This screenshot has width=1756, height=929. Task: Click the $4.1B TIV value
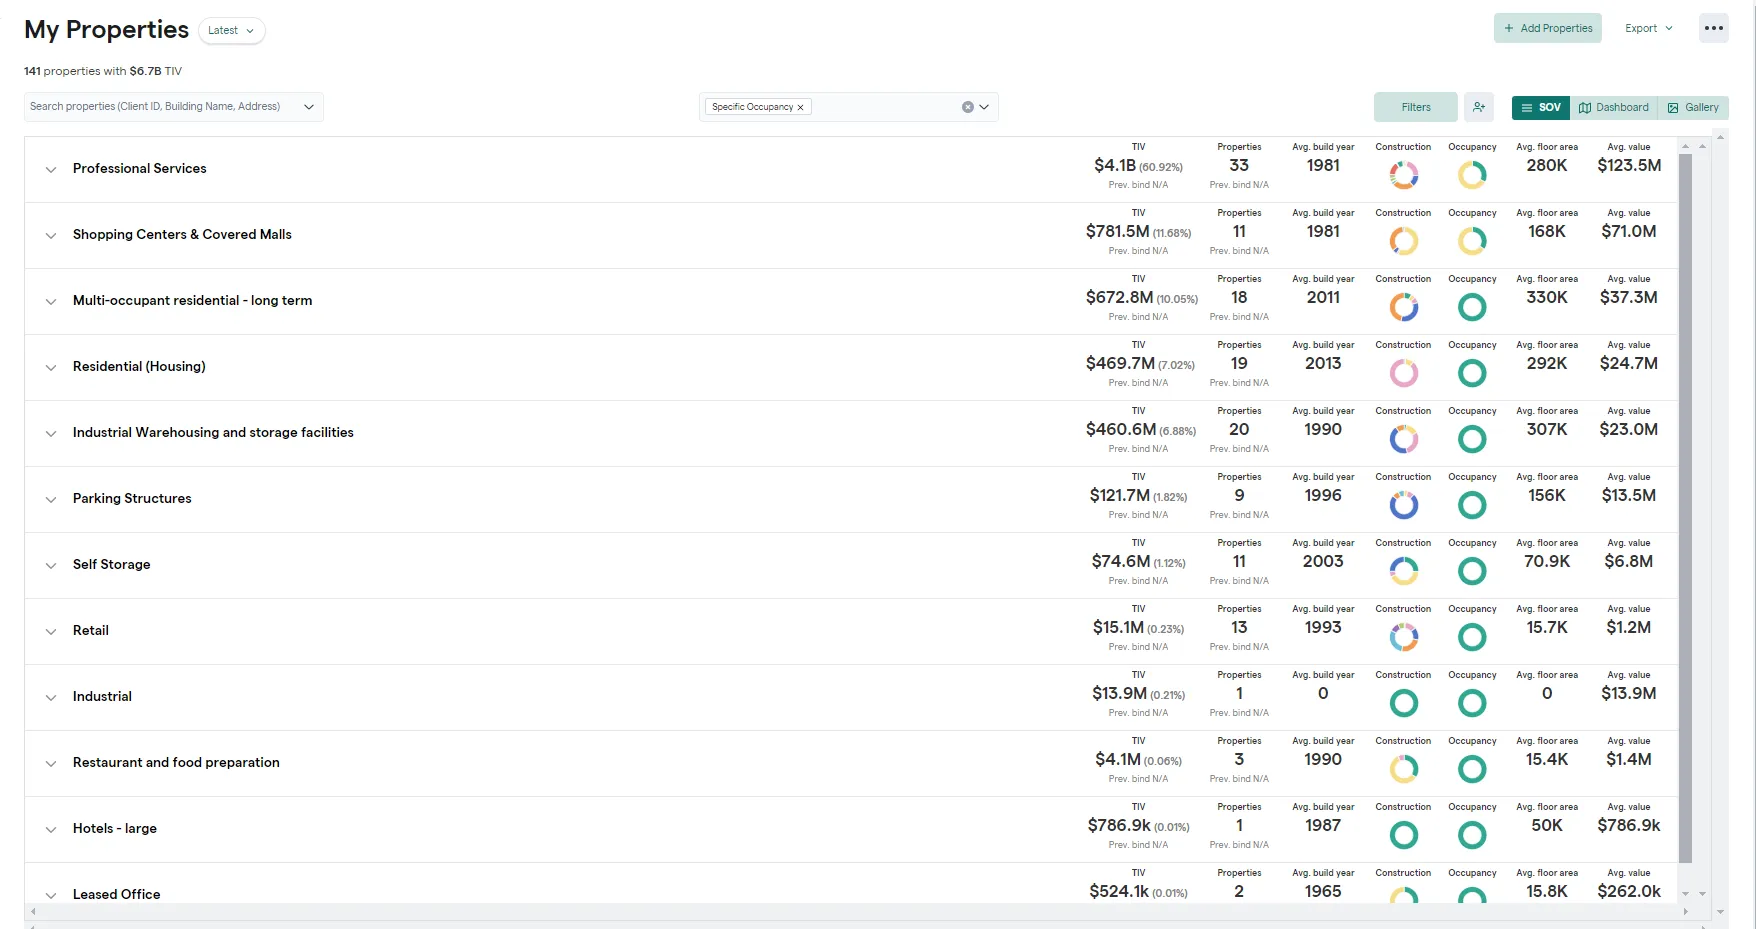point(1114,165)
